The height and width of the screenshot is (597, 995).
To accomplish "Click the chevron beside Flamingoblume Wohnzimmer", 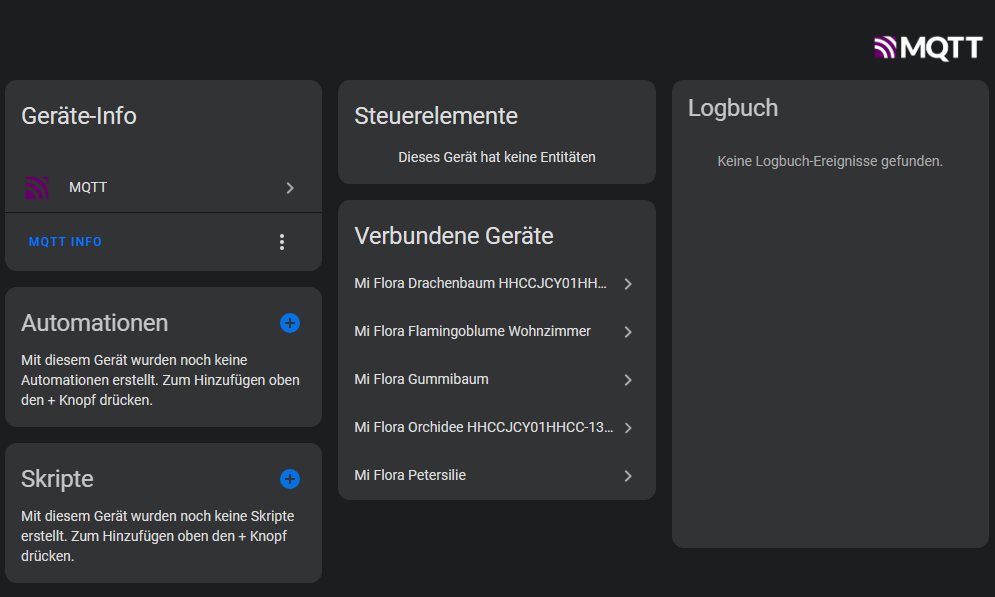I will point(628,332).
